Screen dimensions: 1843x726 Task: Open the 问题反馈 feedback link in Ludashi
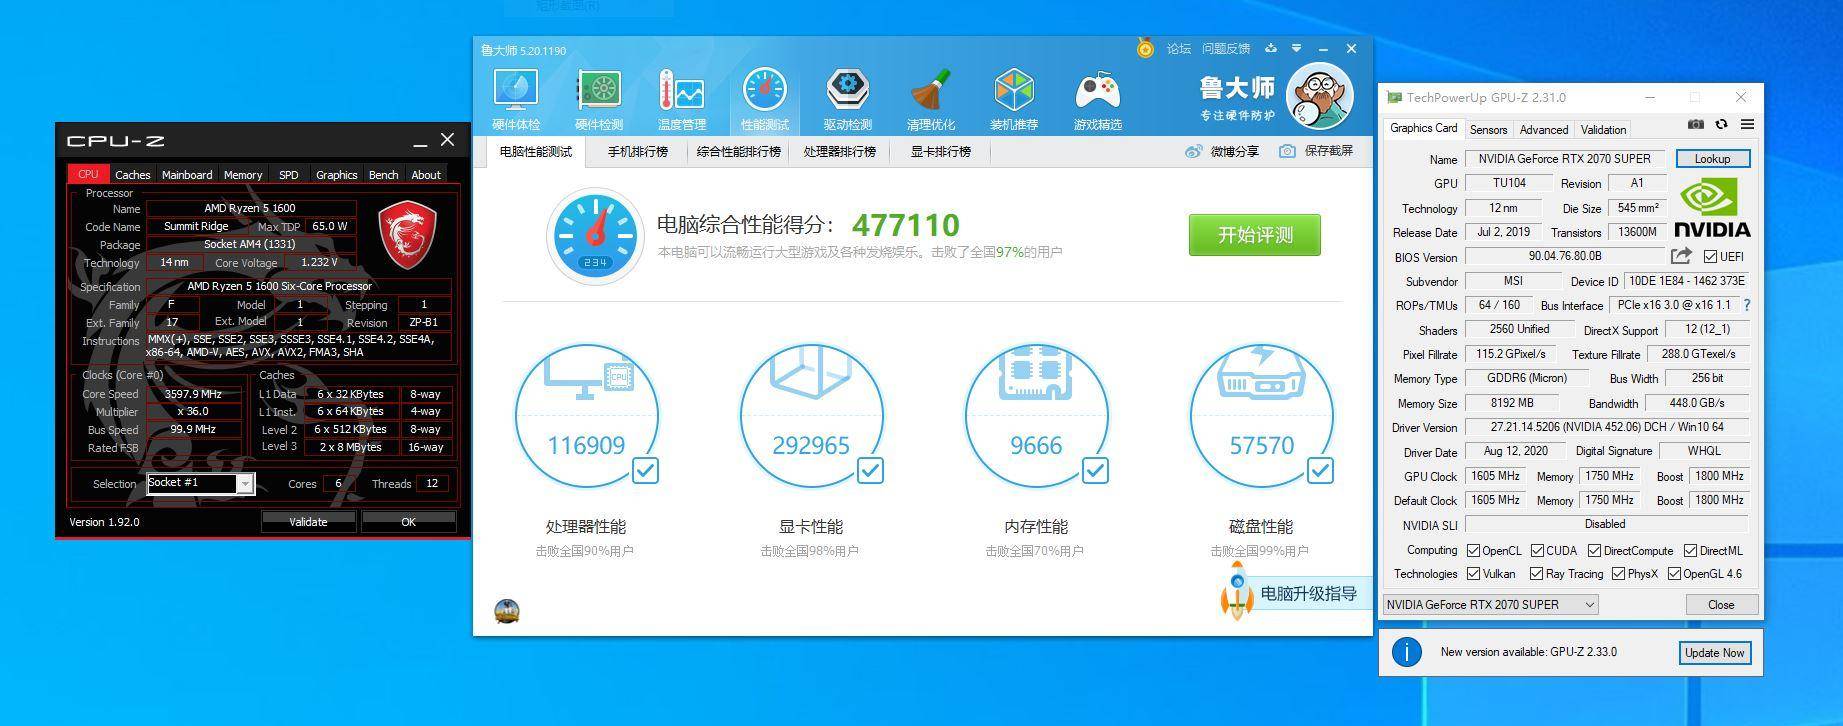click(1226, 48)
